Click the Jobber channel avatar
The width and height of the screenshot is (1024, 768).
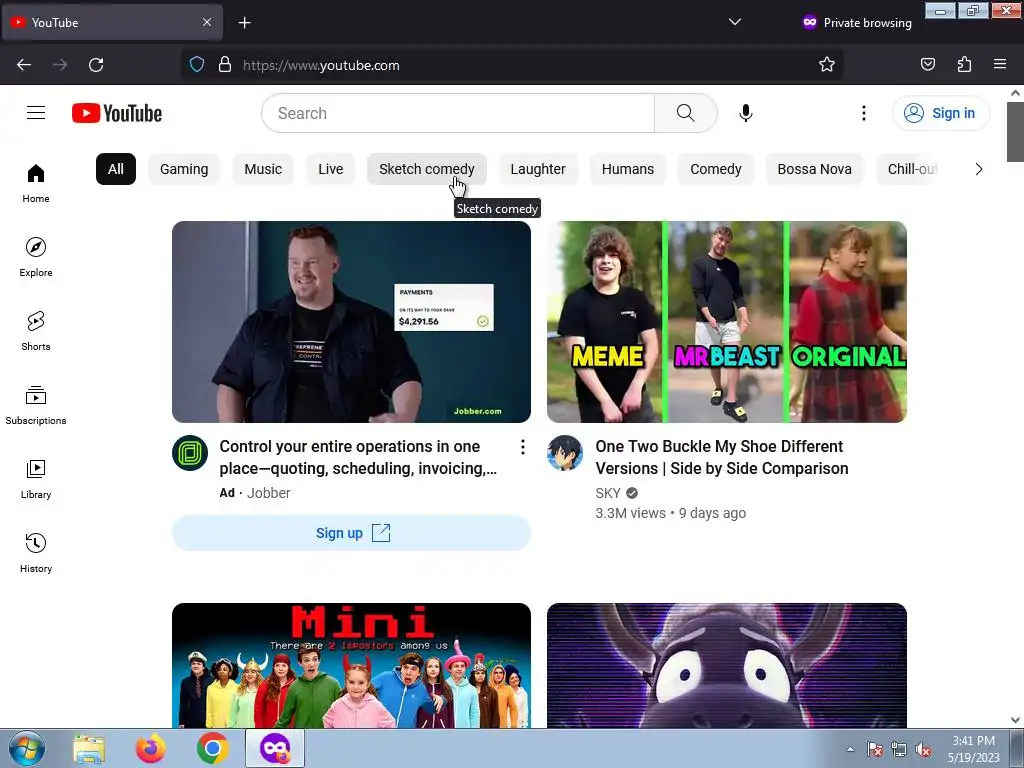pyautogui.click(x=190, y=453)
